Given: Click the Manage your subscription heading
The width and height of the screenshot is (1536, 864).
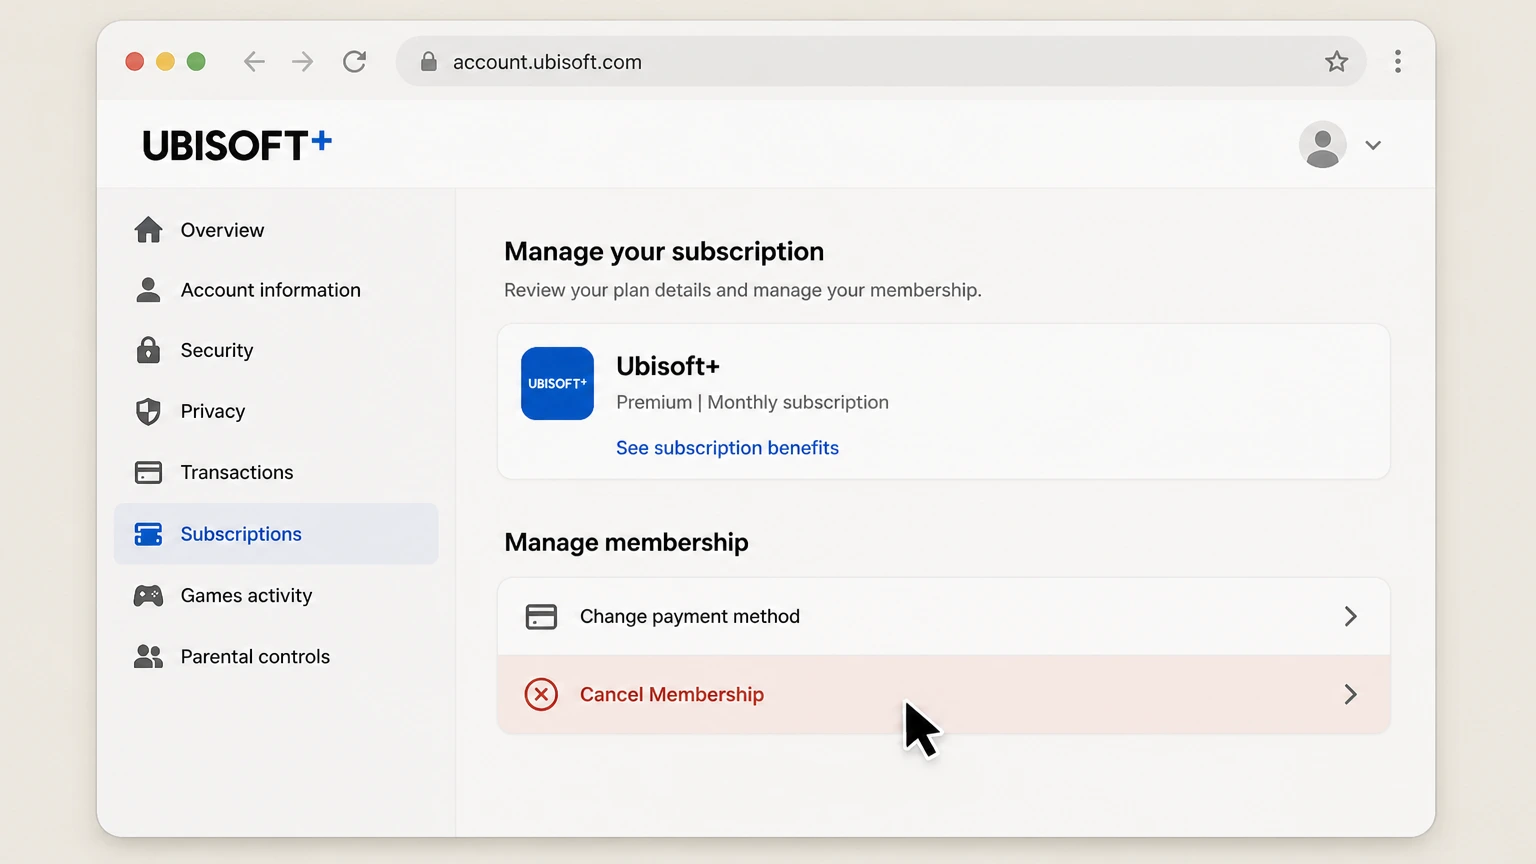Looking at the screenshot, I should tap(664, 251).
